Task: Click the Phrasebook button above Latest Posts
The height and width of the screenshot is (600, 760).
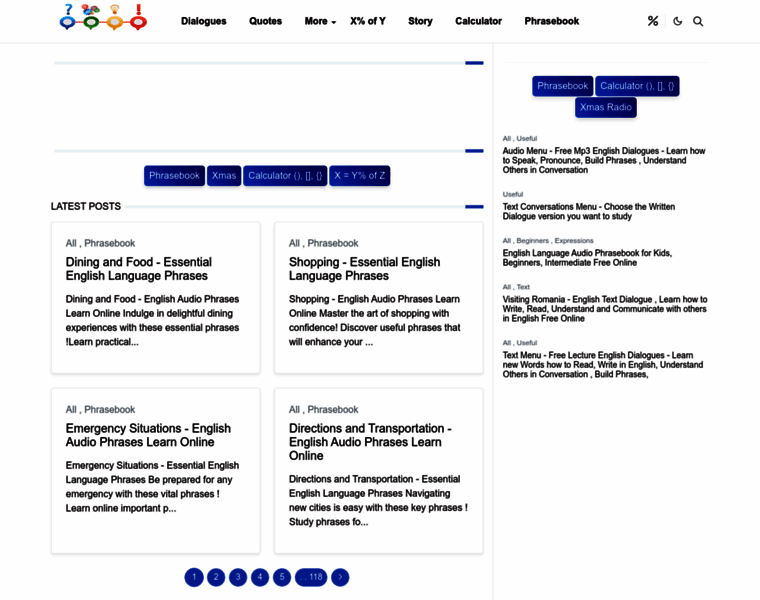Action: tap(174, 175)
